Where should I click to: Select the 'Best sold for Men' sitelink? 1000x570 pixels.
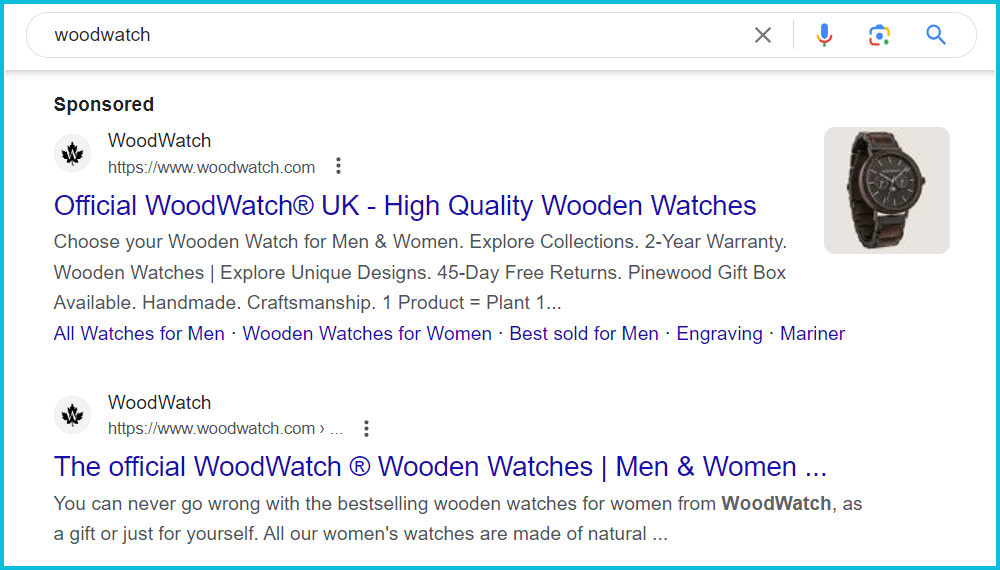click(x=584, y=334)
